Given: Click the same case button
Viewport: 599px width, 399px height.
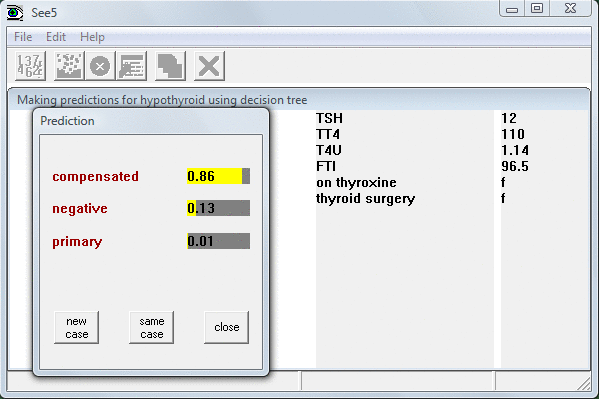Looking at the screenshot, I should point(152,328).
